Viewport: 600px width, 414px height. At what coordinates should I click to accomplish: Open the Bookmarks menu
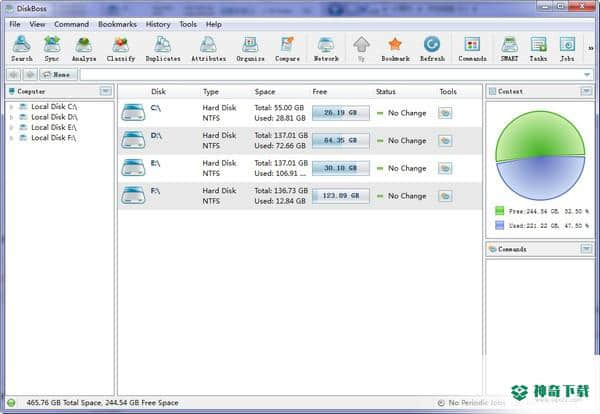click(x=117, y=24)
